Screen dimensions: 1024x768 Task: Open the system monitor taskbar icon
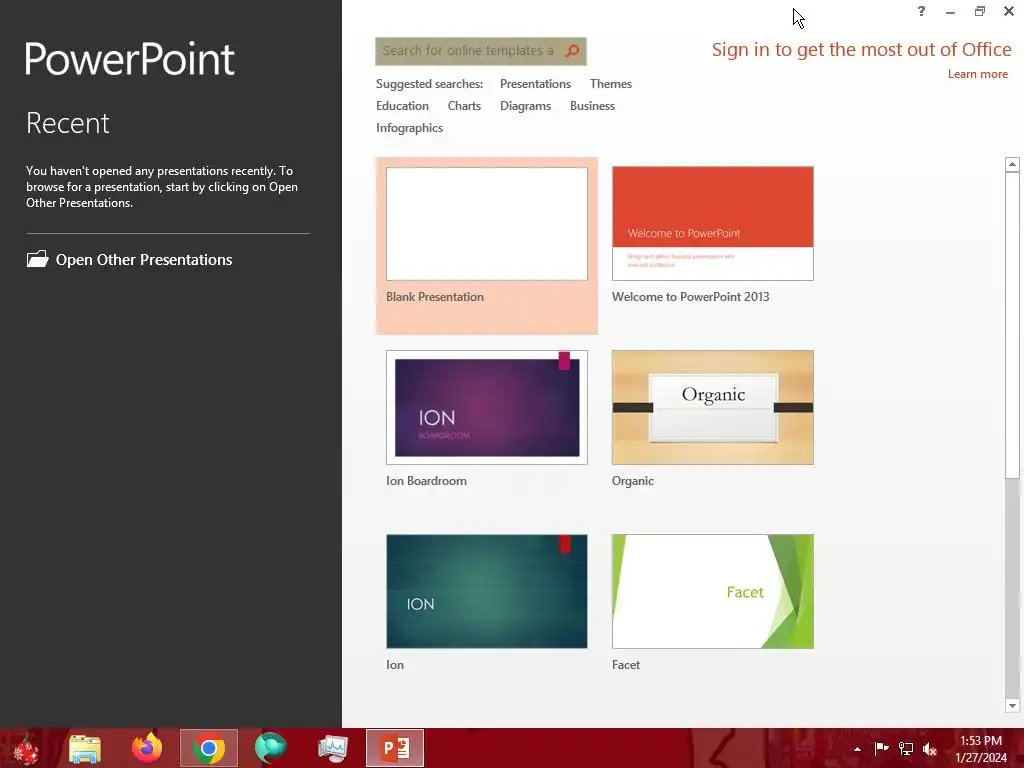pyautogui.click(x=332, y=748)
